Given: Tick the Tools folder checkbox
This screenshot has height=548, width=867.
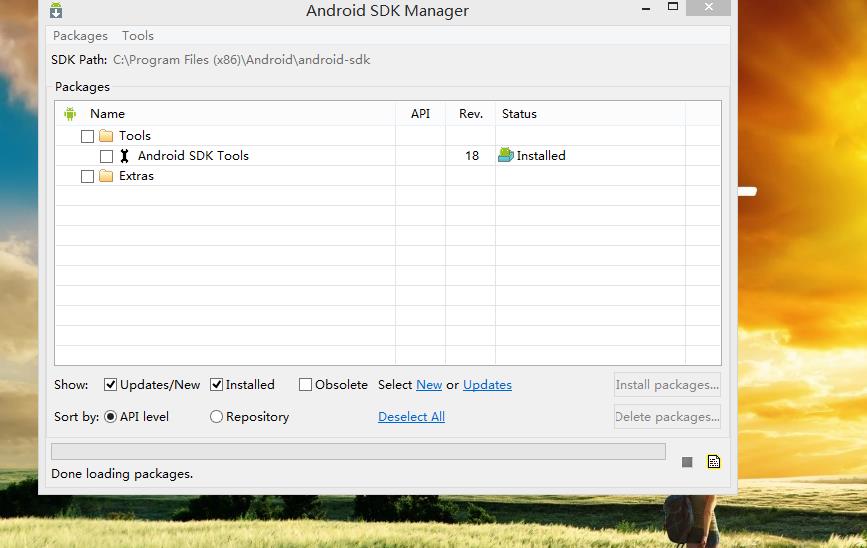Looking at the screenshot, I should [87, 136].
